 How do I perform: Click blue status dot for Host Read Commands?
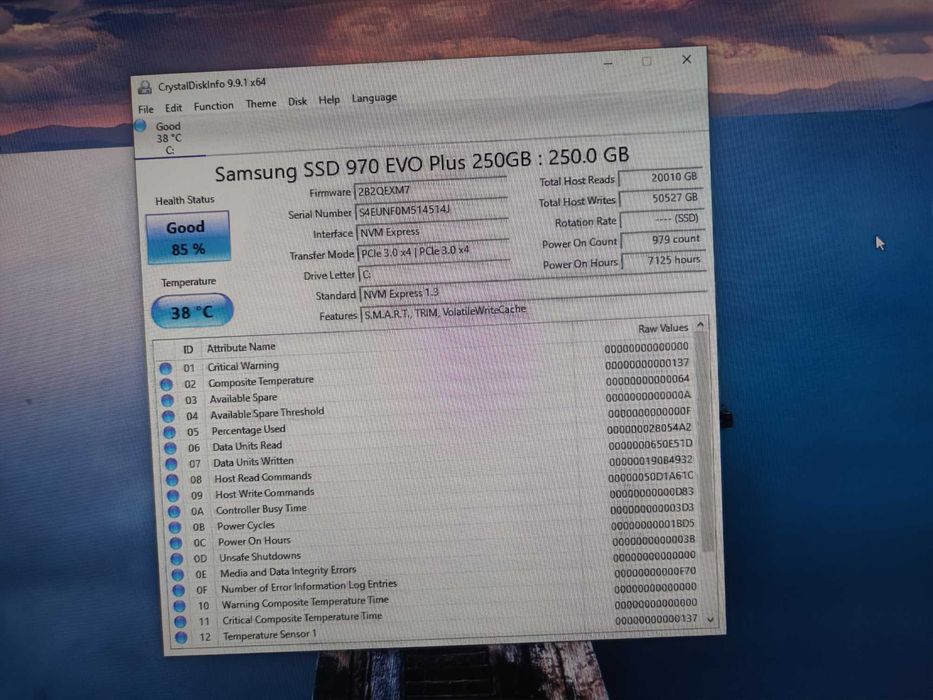coord(173,480)
